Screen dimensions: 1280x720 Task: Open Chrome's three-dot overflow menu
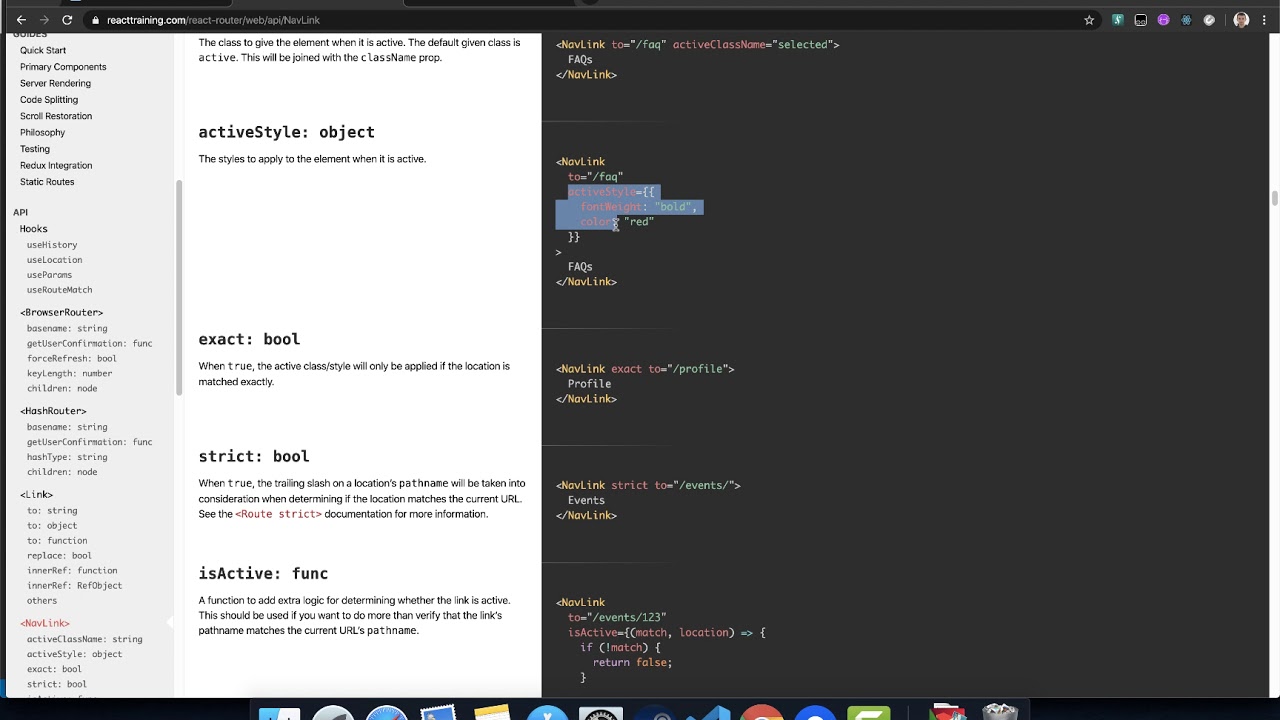pyautogui.click(x=1264, y=19)
